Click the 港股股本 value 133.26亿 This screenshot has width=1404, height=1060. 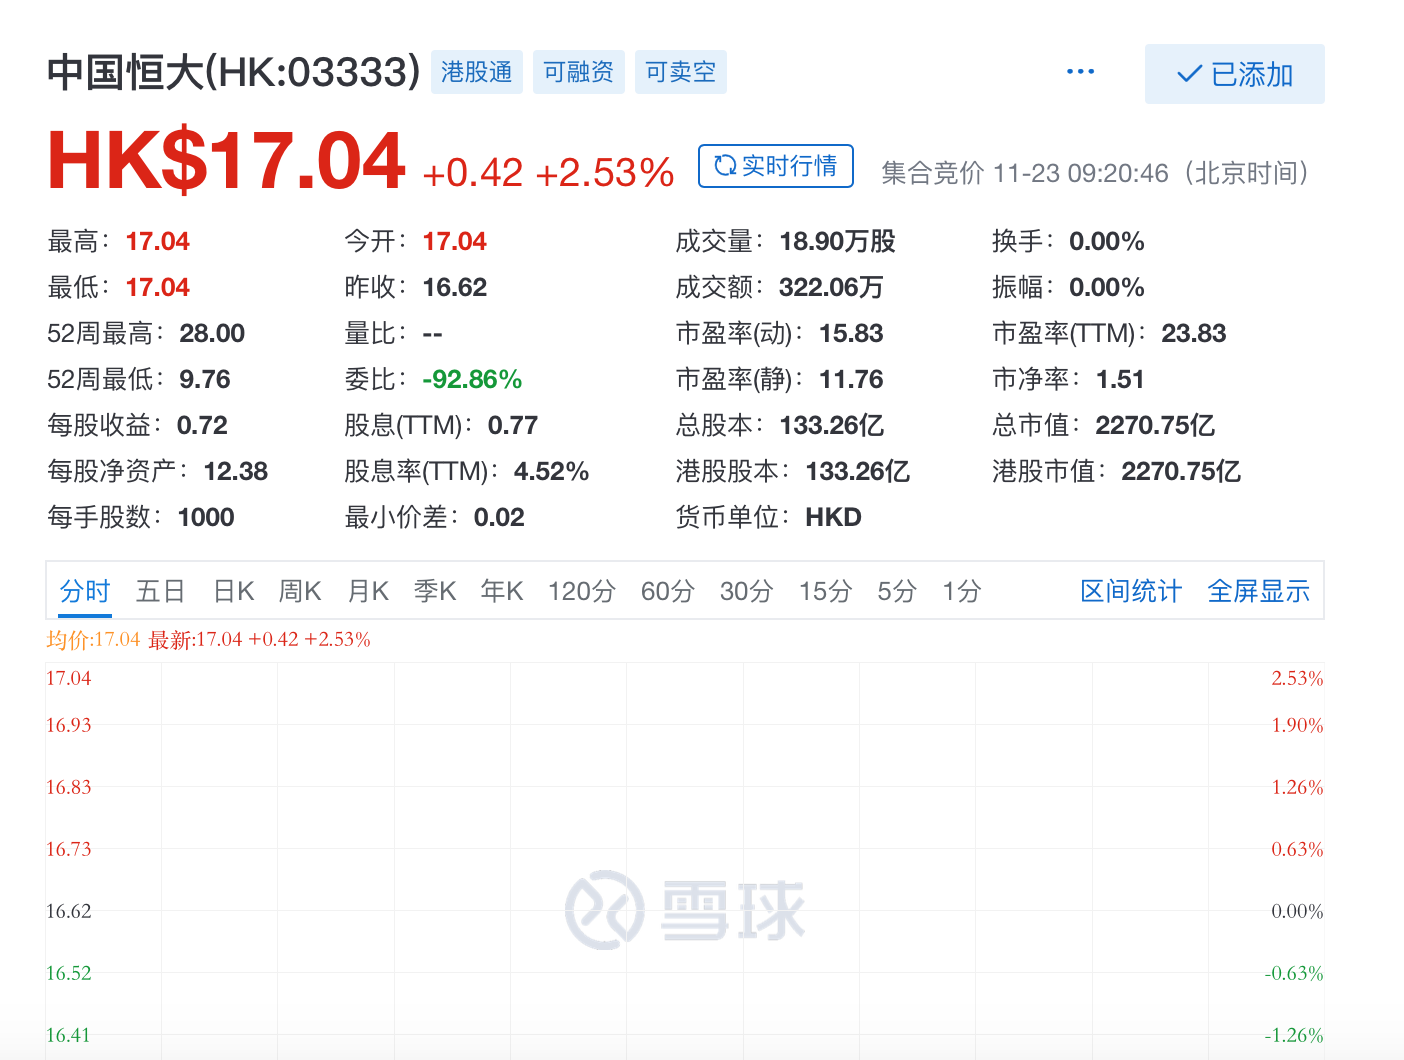(x=858, y=471)
